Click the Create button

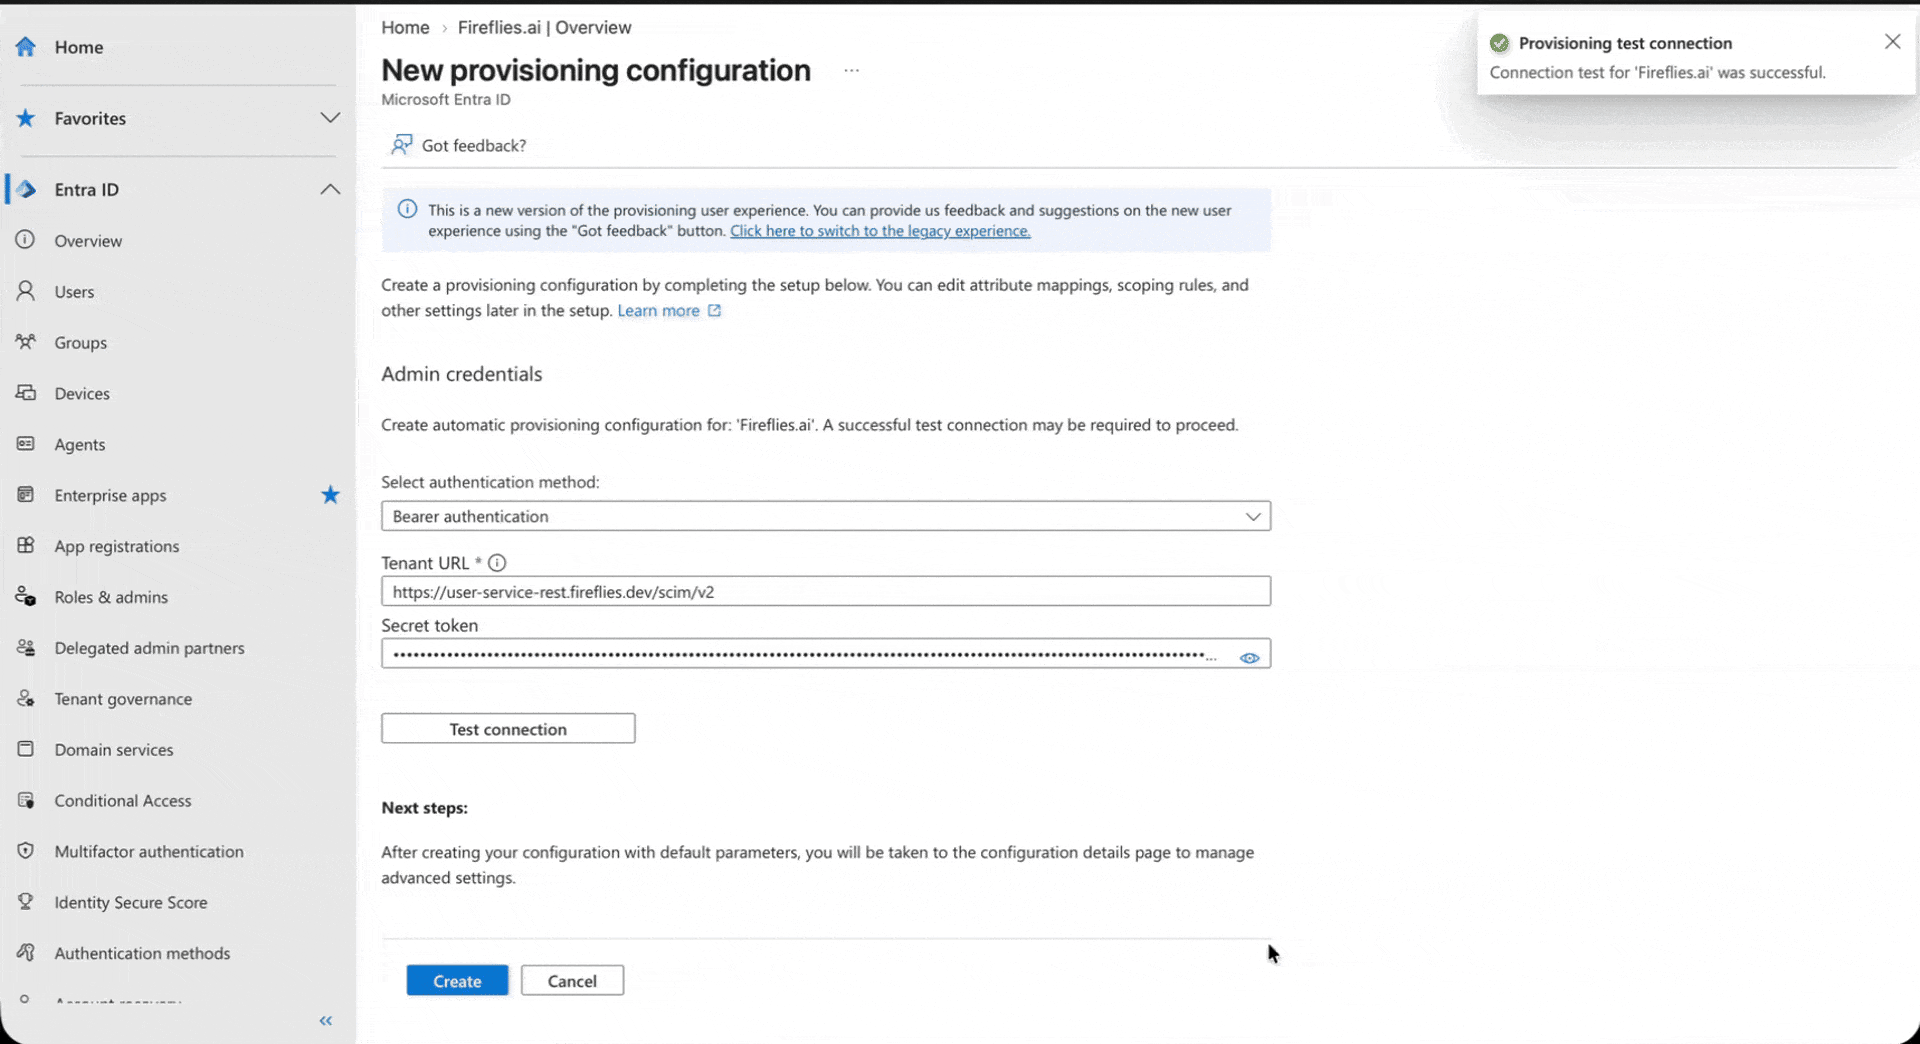(x=457, y=981)
